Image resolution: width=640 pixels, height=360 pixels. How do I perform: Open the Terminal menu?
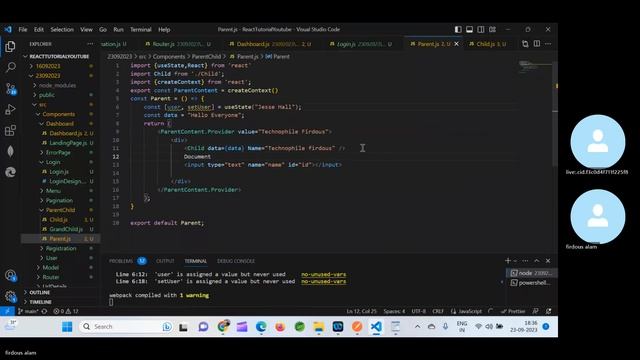click(141, 29)
